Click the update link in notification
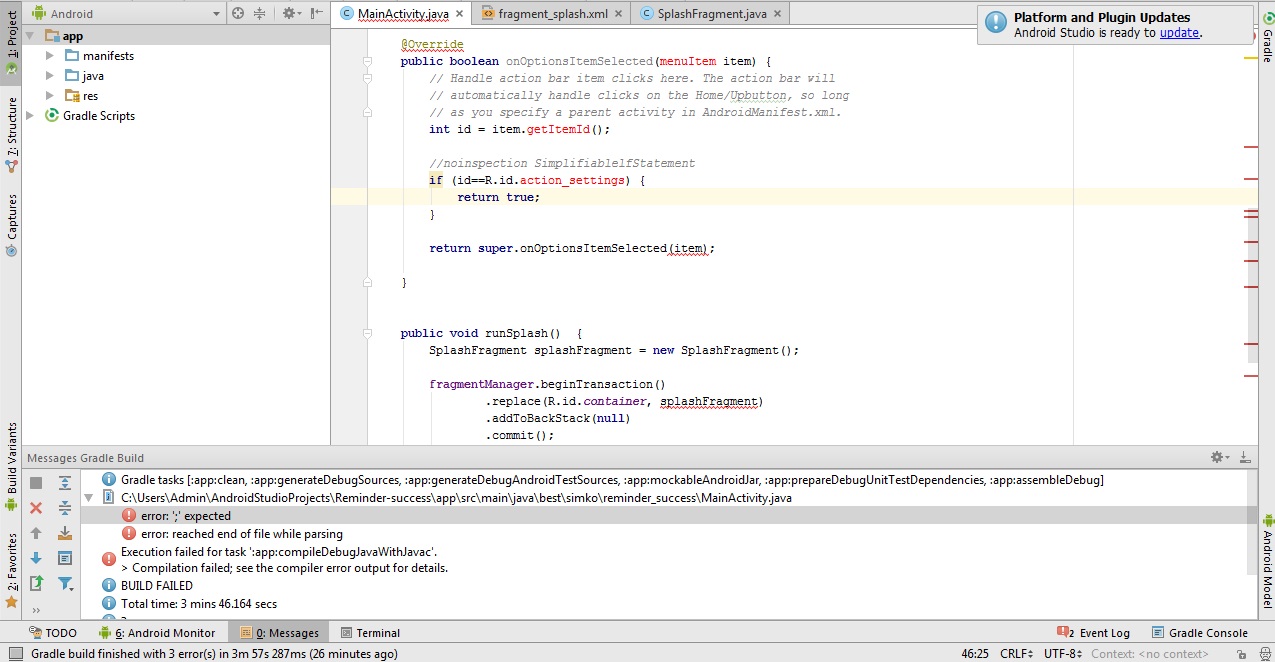Viewport: 1275px width, 662px height. (x=1179, y=33)
